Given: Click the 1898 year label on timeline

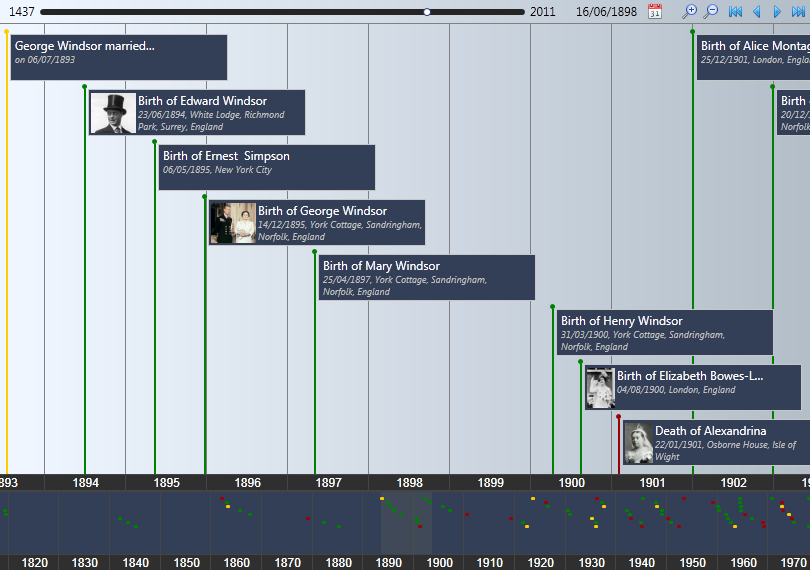Looking at the screenshot, I should 410,483.
